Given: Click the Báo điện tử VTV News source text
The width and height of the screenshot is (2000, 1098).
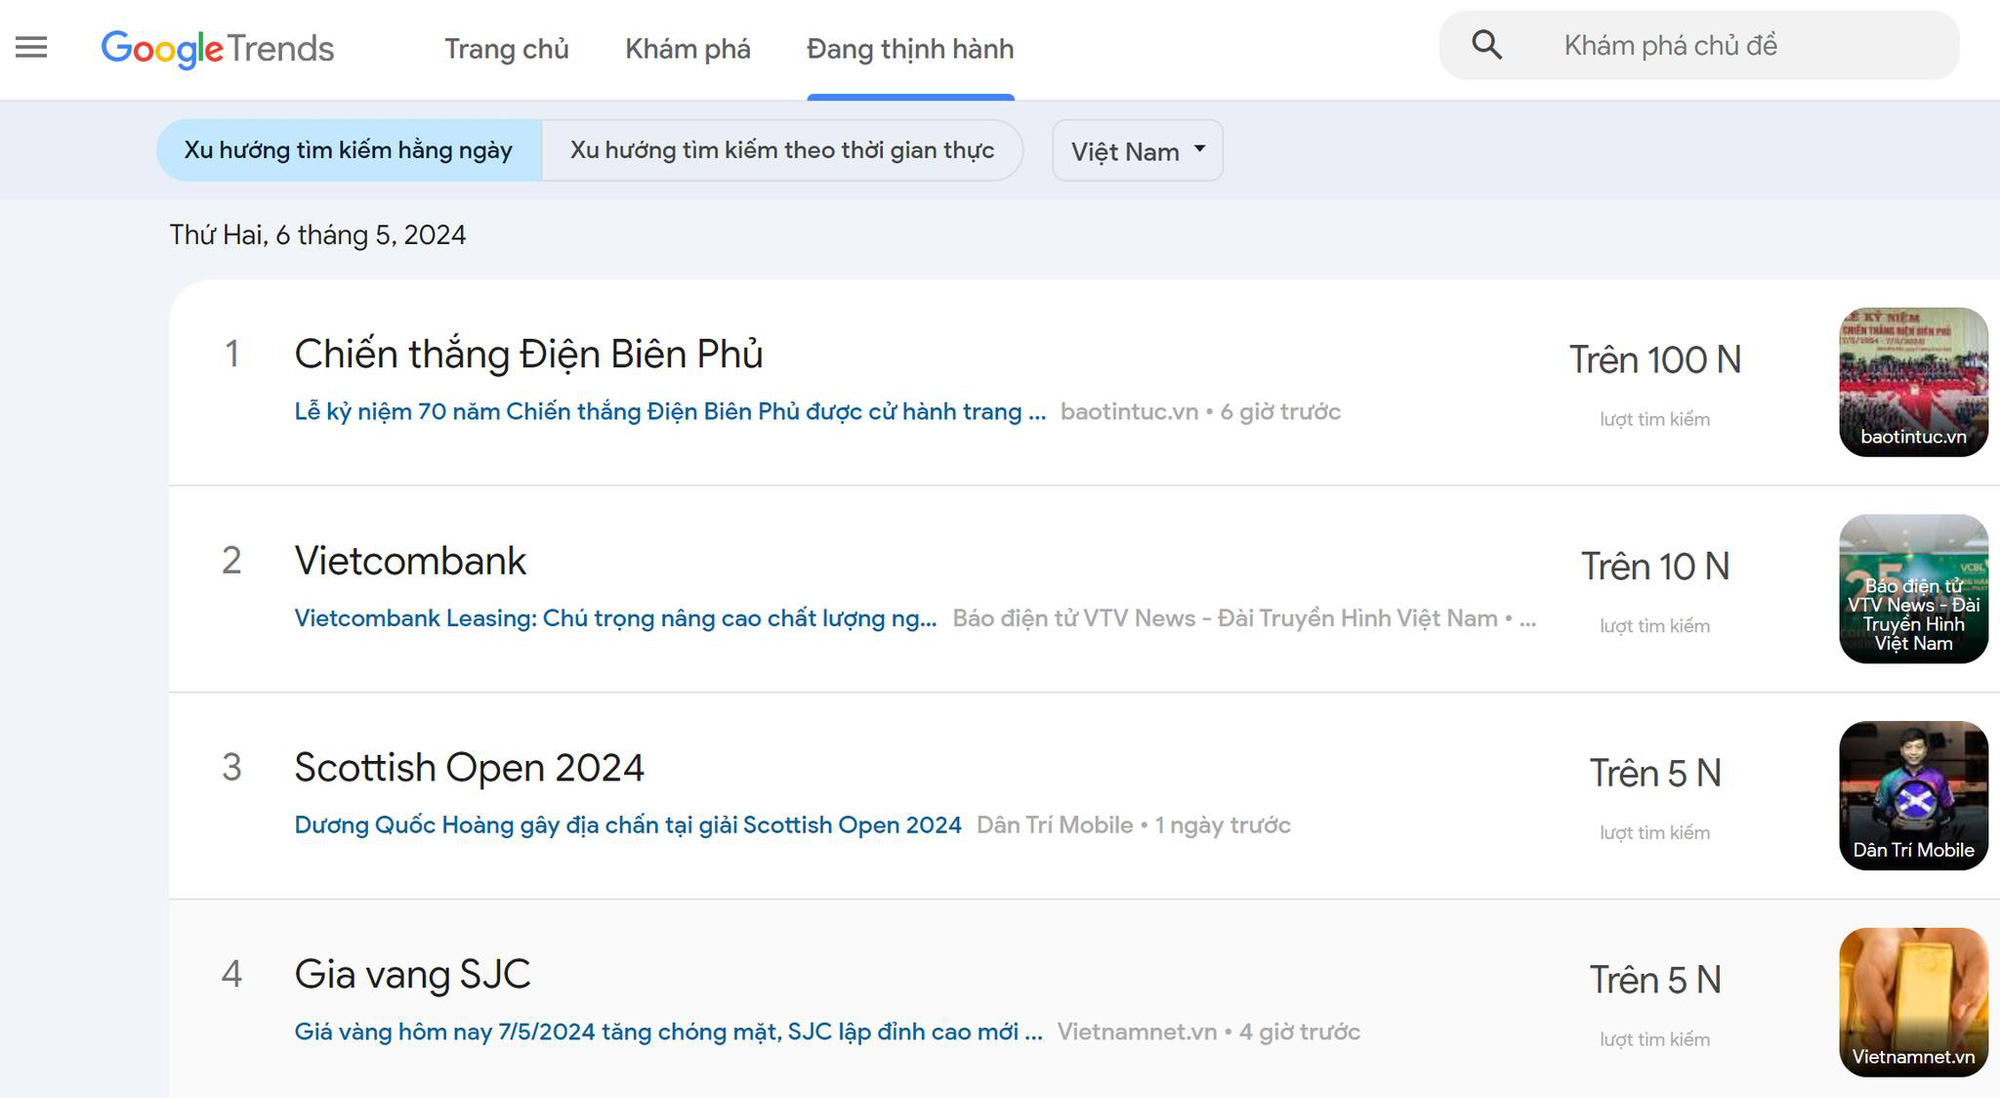Looking at the screenshot, I should click(1244, 618).
